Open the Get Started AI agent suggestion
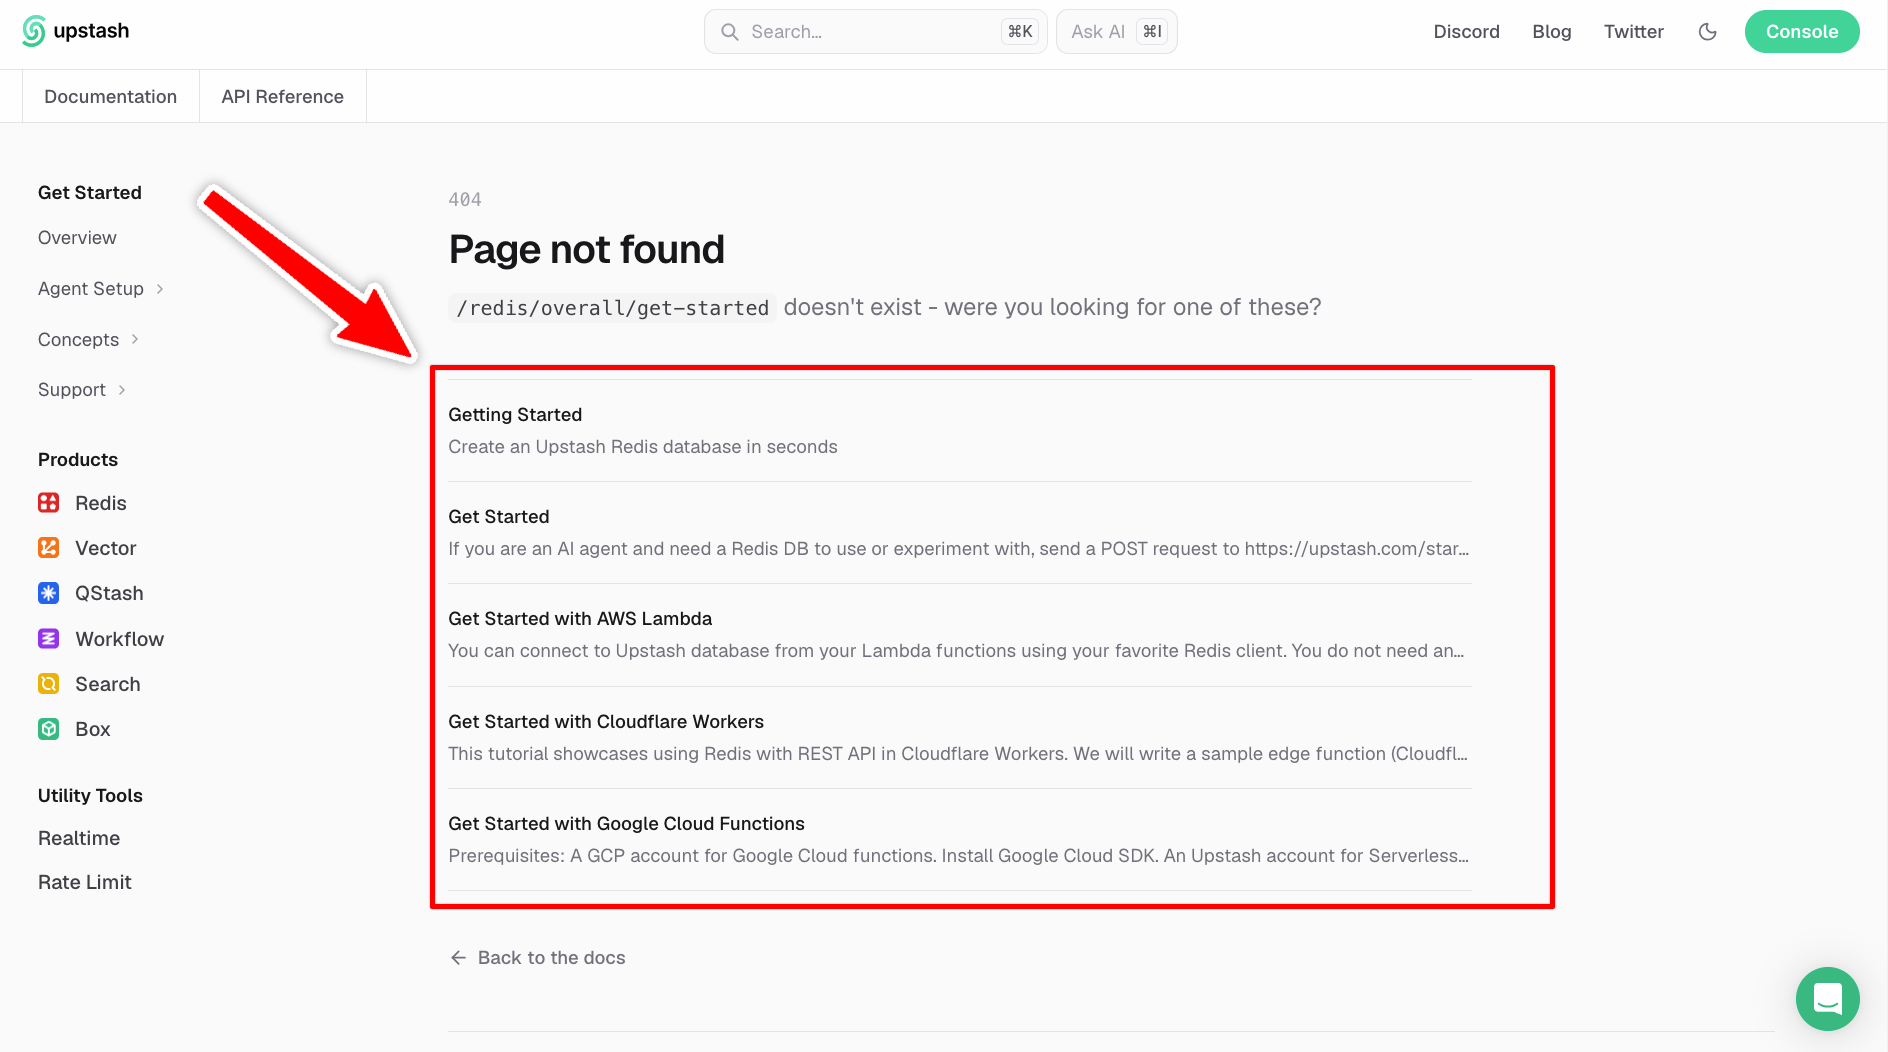1888x1052 pixels. point(960,533)
